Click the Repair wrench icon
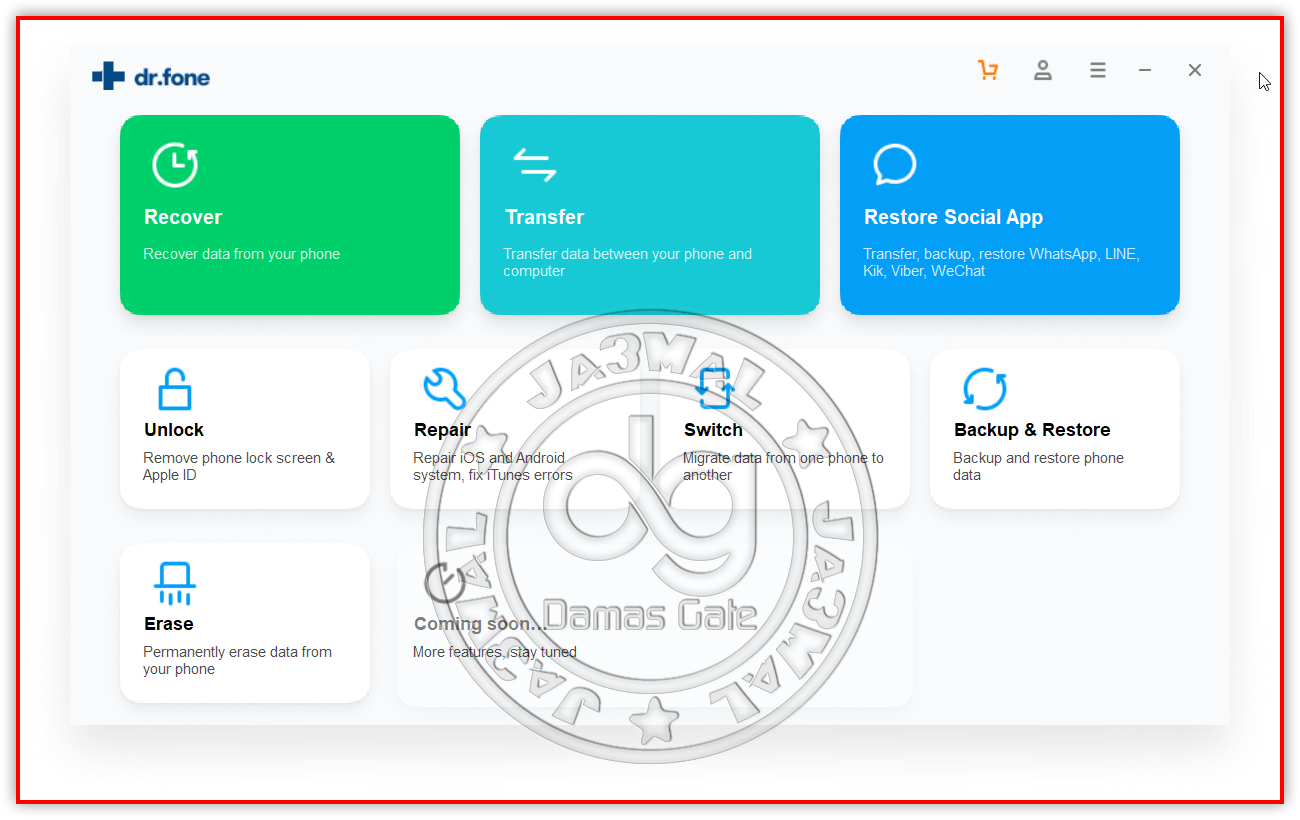Screen dimensions: 1300x820 coord(444,388)
